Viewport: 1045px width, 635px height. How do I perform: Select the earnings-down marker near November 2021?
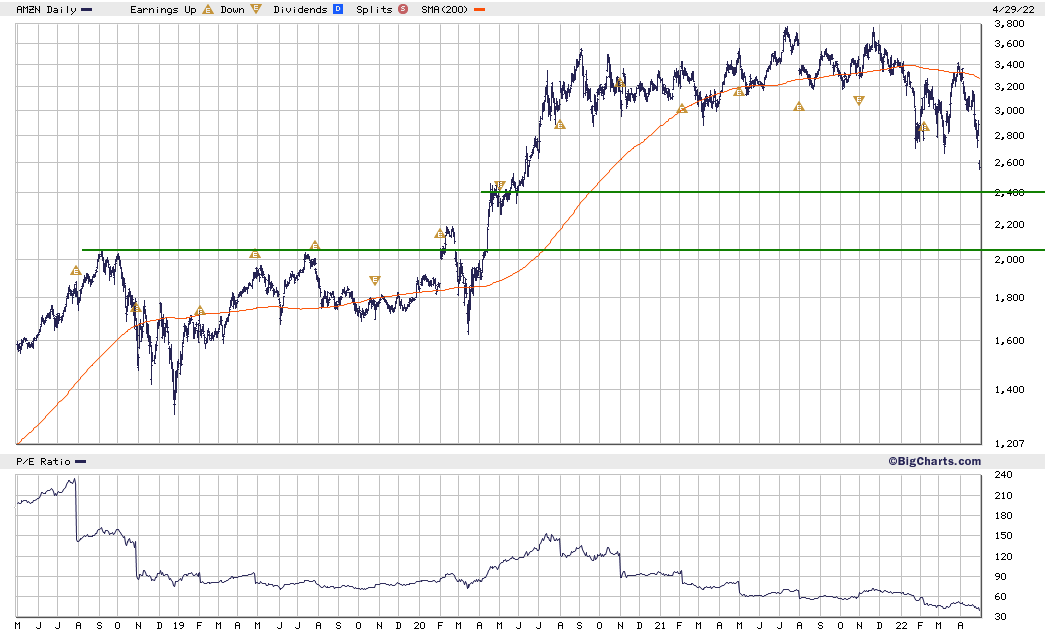pyautogui.click(x=858, y=101)
